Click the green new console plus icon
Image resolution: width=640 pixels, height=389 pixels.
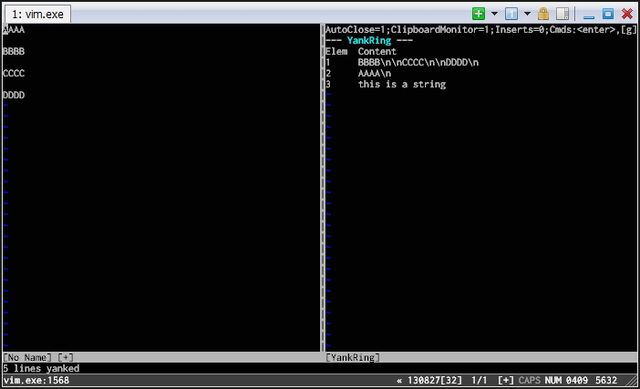click(x=478, y=13)
